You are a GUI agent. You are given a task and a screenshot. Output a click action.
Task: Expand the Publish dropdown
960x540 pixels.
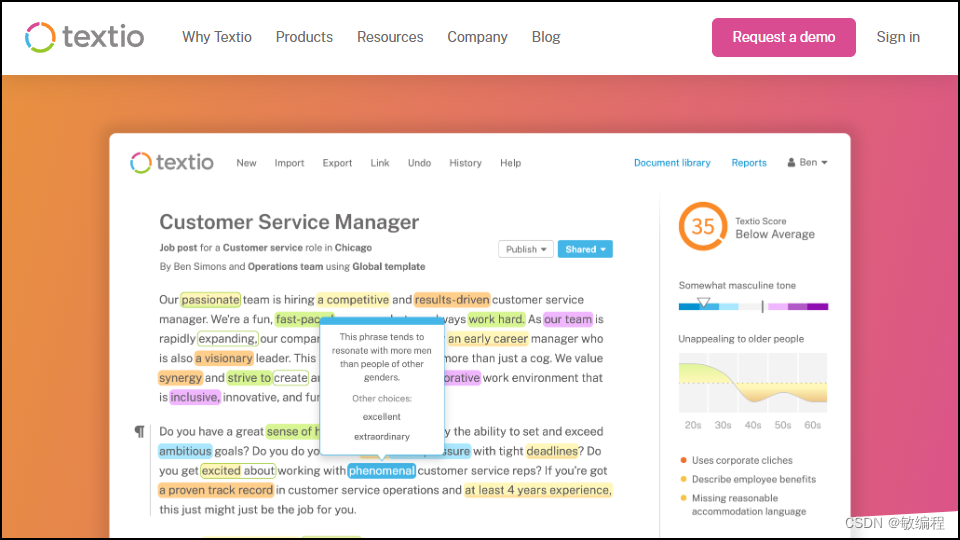[x=526, y=249]
